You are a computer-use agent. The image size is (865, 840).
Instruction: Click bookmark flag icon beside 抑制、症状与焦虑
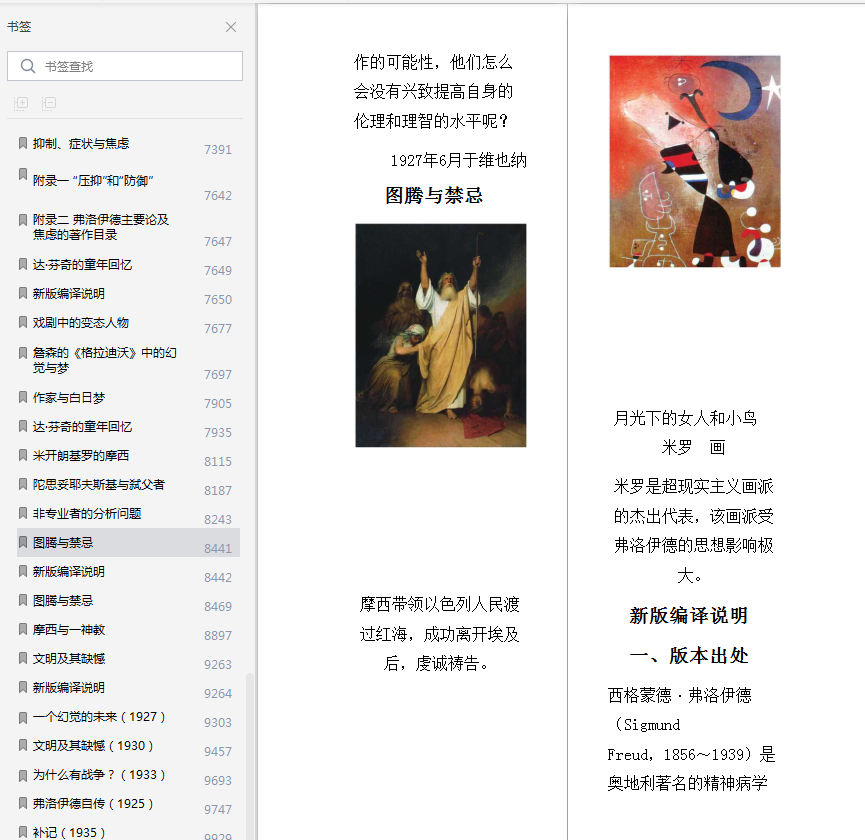pyautogui.click(x=23, y=143)
